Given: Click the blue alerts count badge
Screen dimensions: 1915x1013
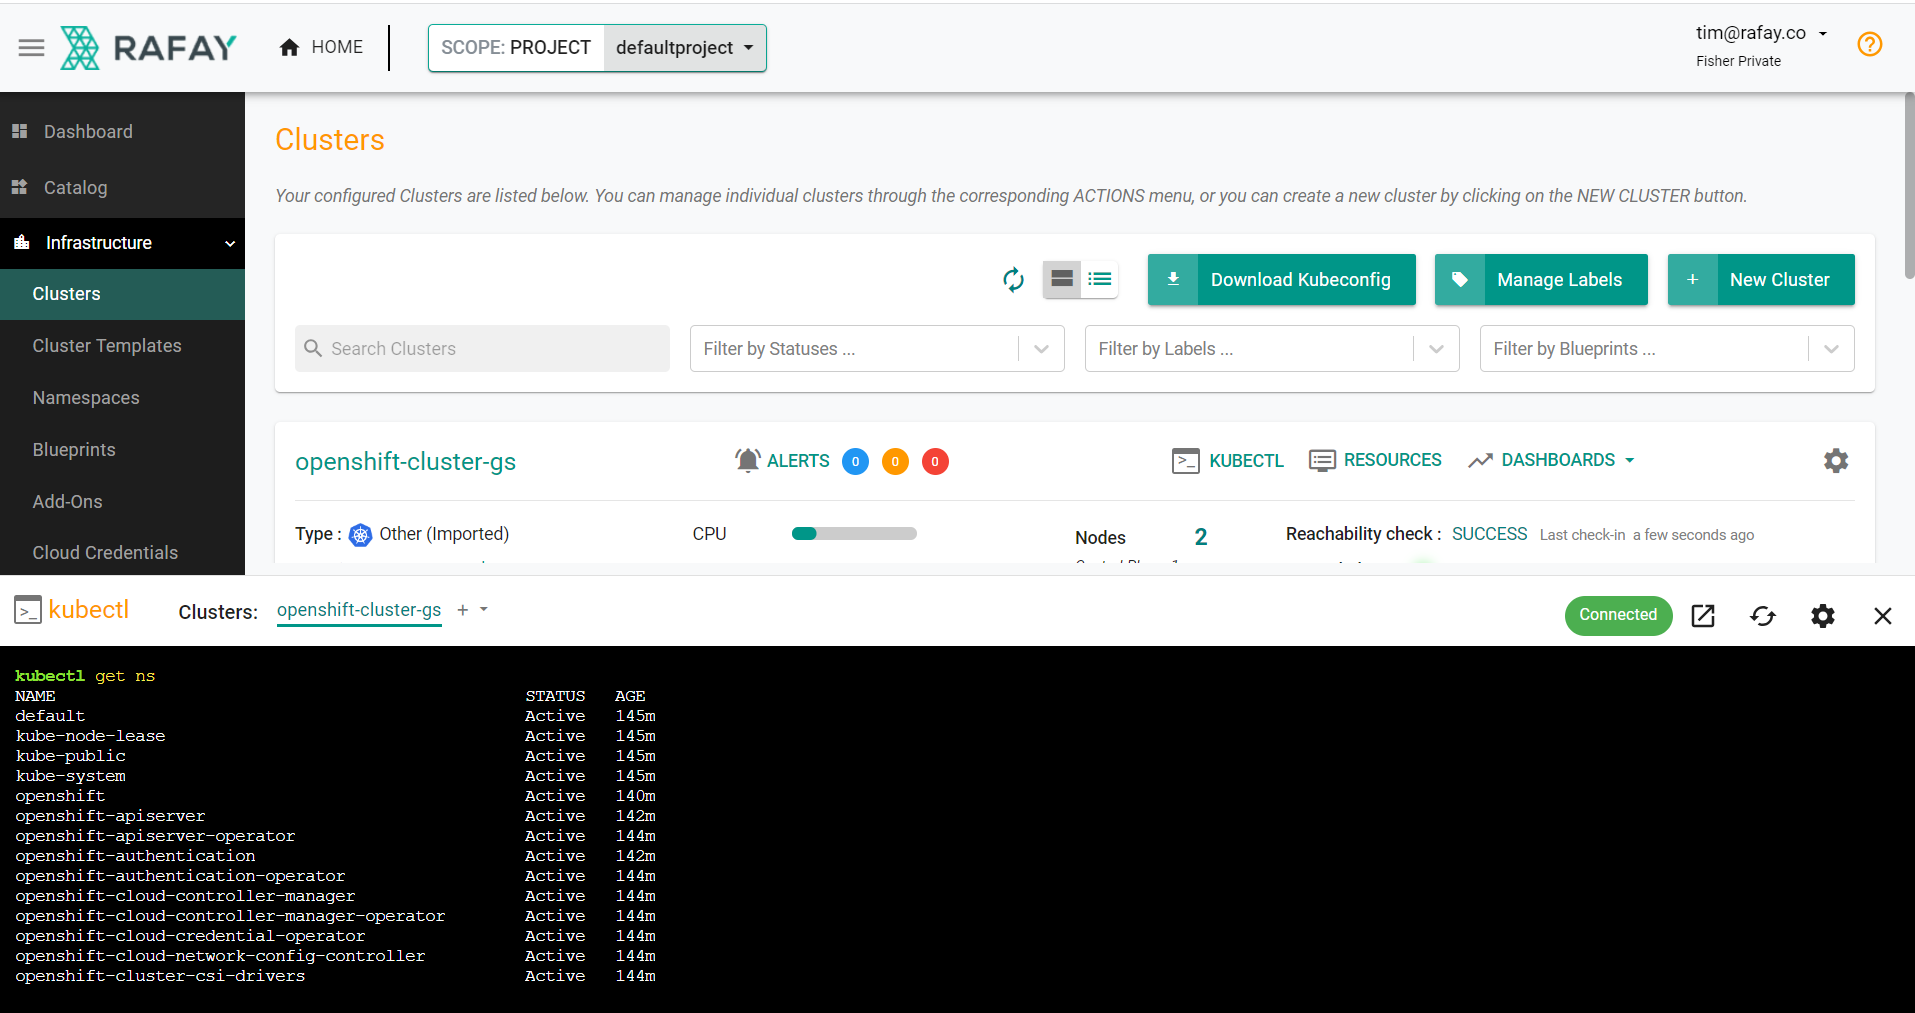Looking at the screenshot, I should click(855, 461).
